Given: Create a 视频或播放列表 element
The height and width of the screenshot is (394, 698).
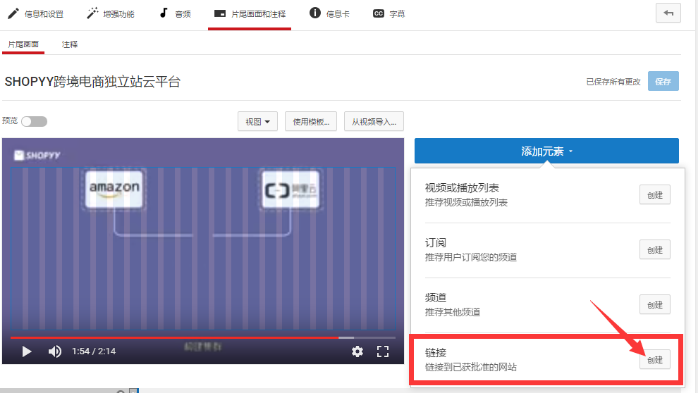Looking at the screenshot, I should tap(655, 195).
